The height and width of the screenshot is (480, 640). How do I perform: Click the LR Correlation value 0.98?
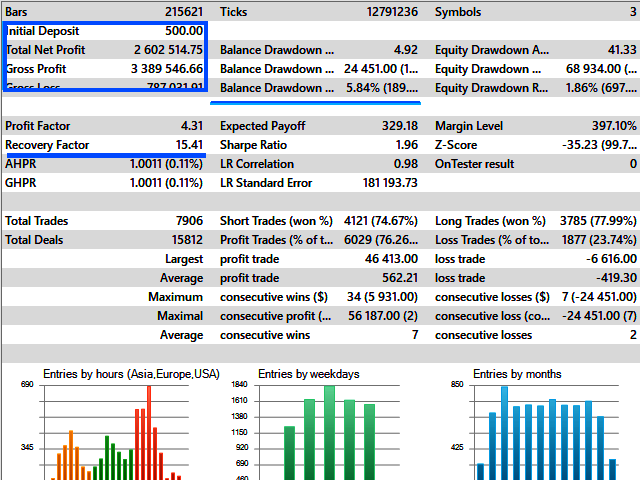[x=405, y=164]
